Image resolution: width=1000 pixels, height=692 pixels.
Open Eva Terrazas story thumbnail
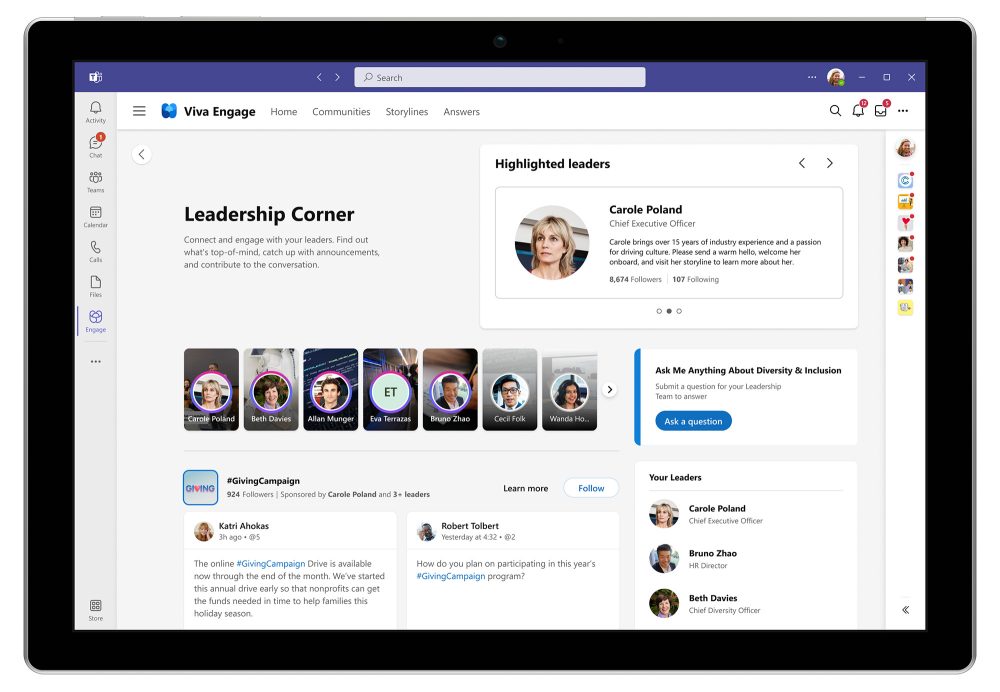click(390, 389)
